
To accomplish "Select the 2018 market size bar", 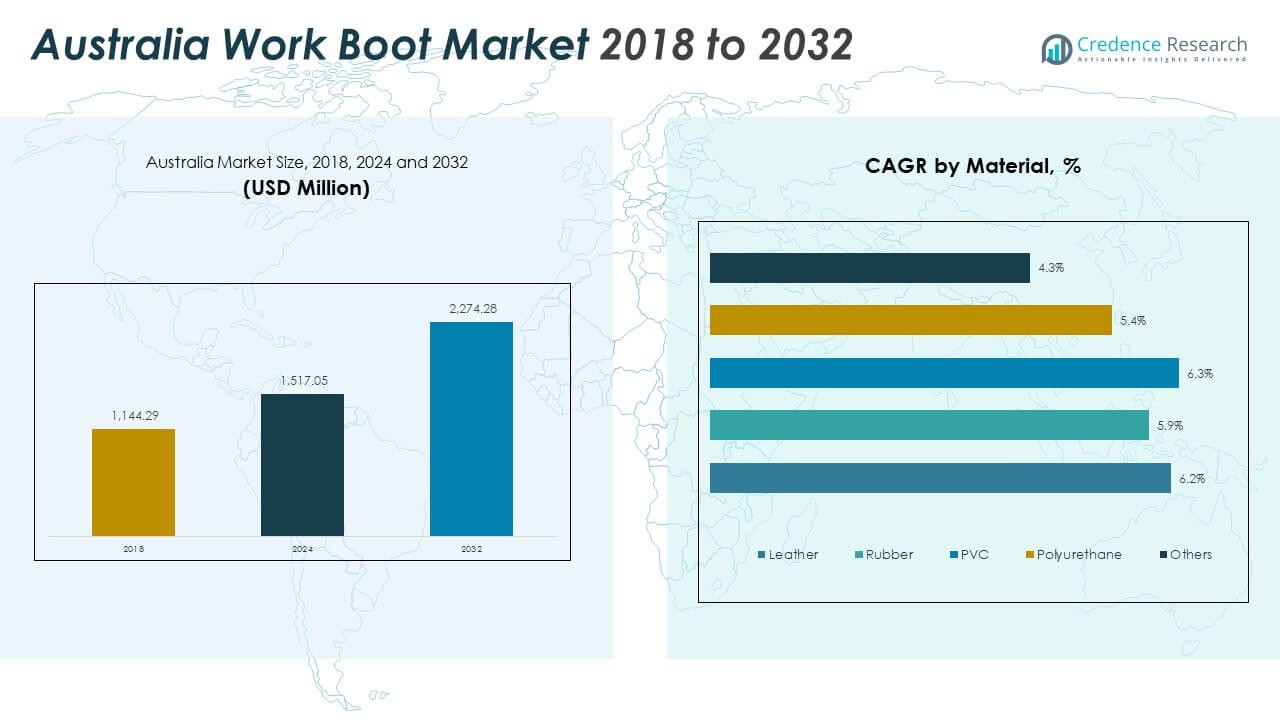I will (x=133, y=482).
